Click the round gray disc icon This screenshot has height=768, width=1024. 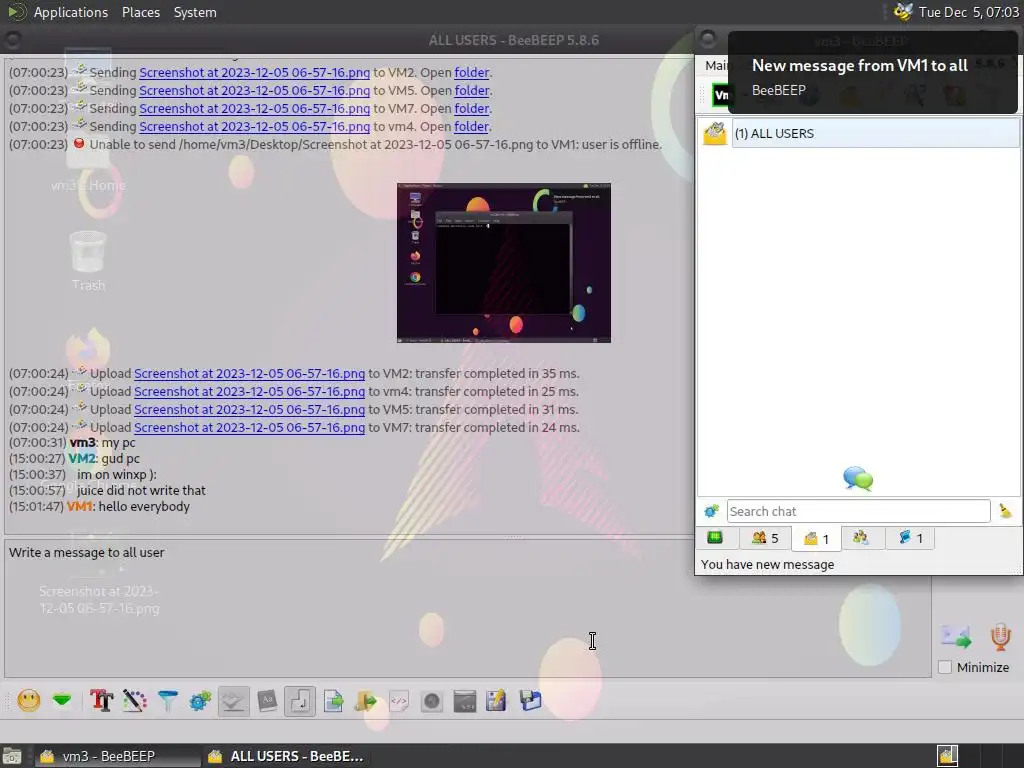coord(432,701)
